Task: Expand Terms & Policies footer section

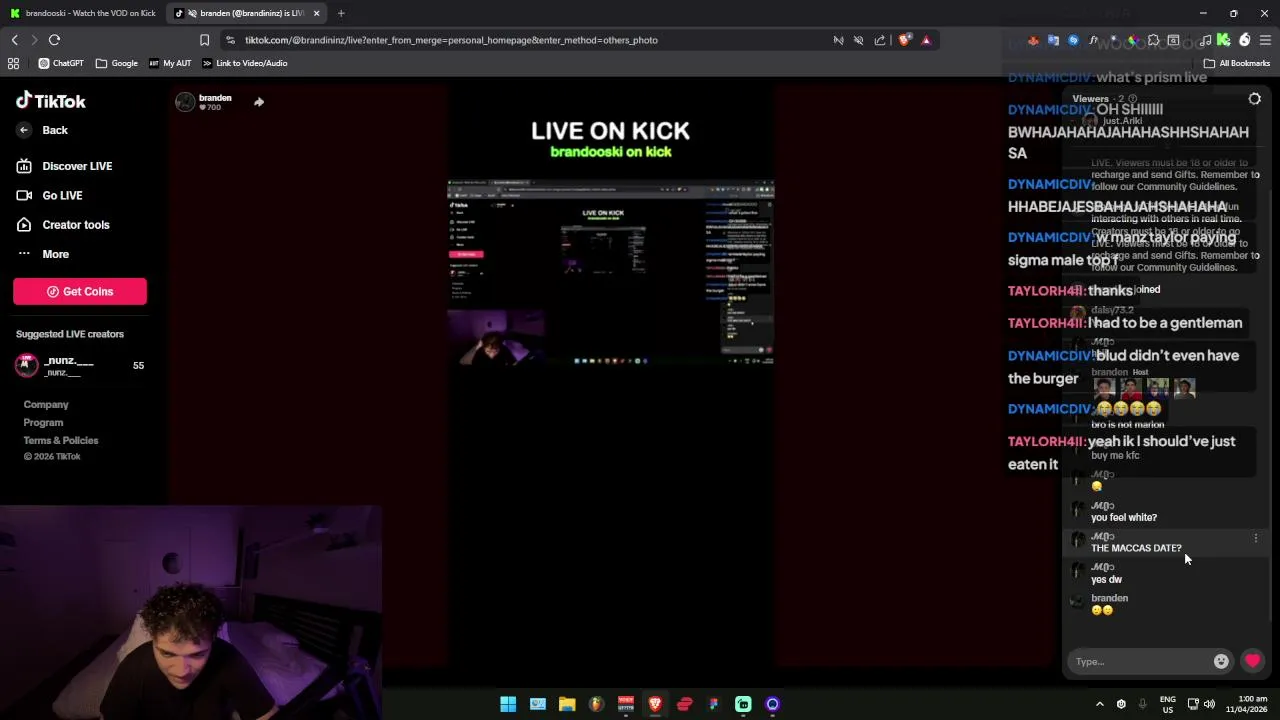Action: click(61, 441)
